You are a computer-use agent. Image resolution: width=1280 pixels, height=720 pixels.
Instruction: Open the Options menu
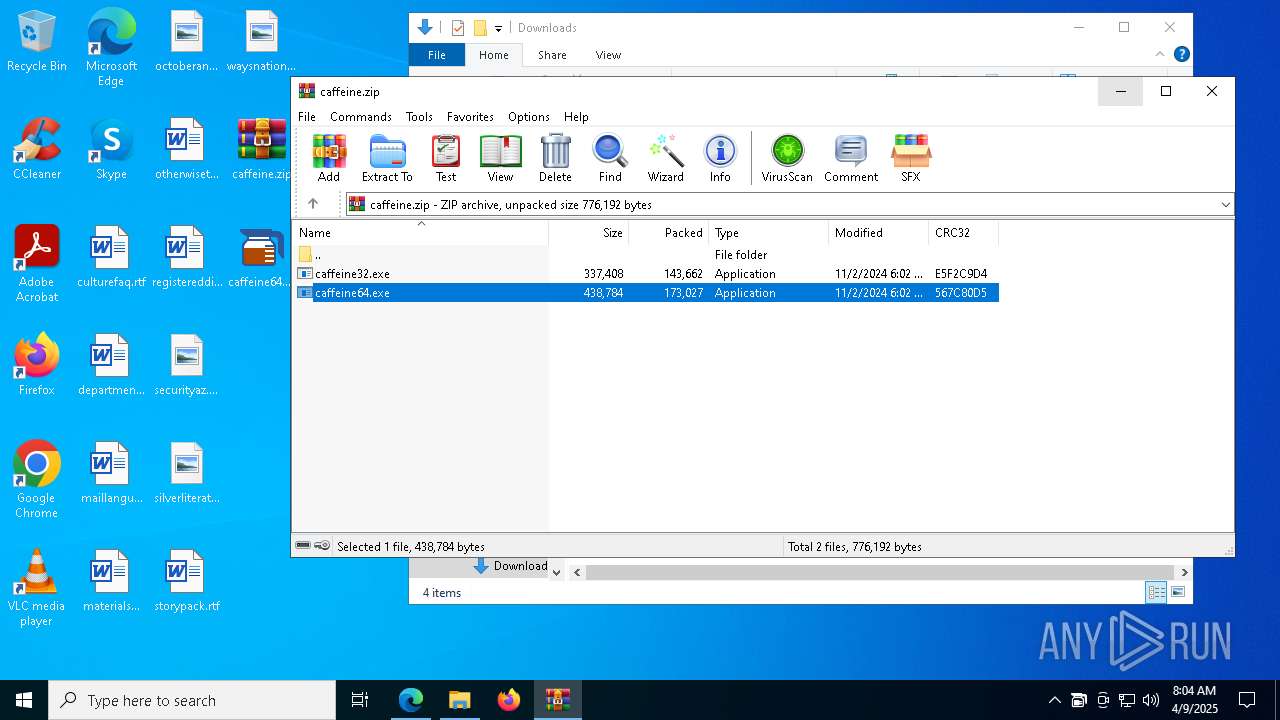click(x=529, y=116)
